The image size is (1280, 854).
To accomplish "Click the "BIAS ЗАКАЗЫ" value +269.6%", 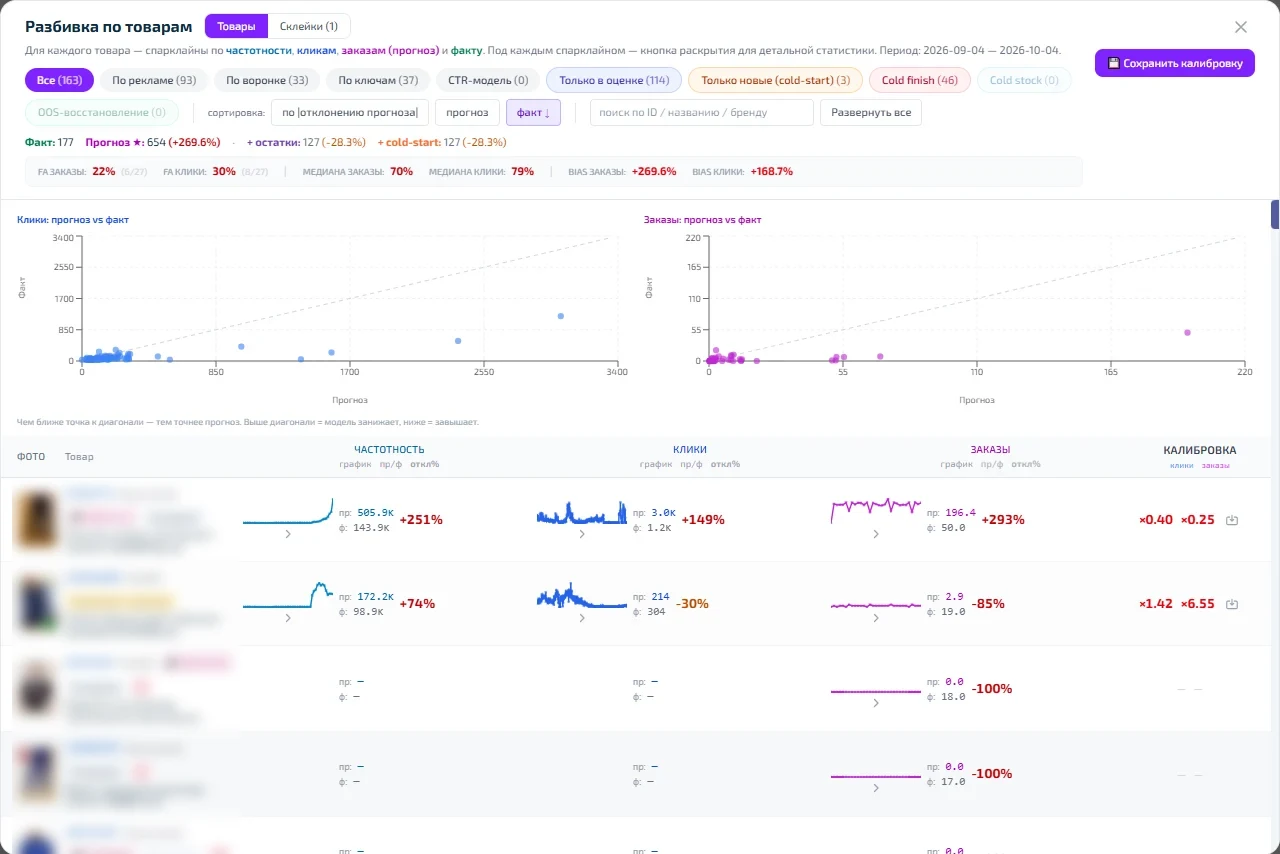I will click(x=654, y=172).
